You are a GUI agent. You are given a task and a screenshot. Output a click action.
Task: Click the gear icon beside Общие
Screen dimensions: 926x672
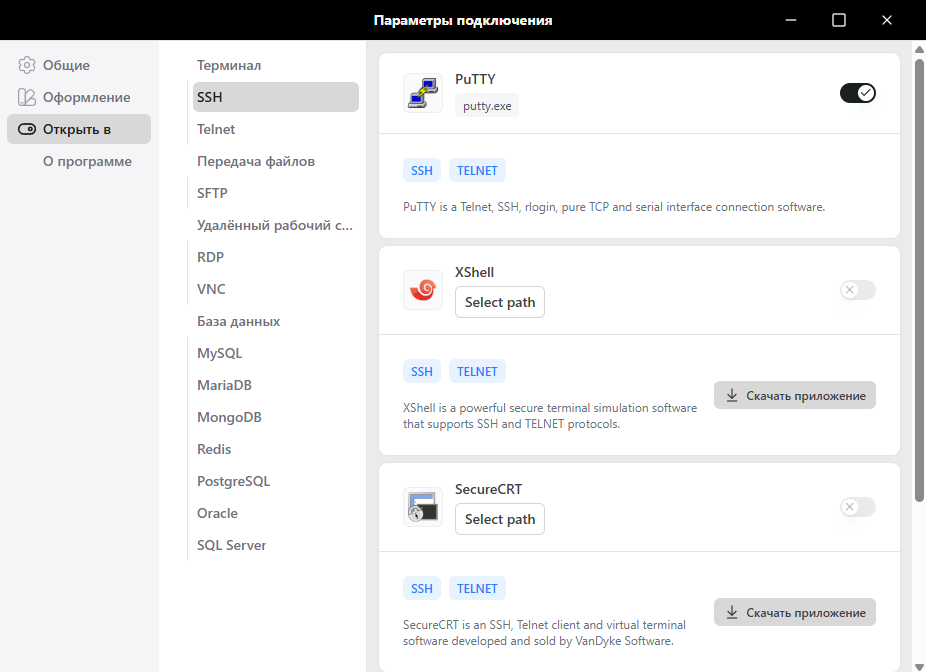[x=27, y=65]
